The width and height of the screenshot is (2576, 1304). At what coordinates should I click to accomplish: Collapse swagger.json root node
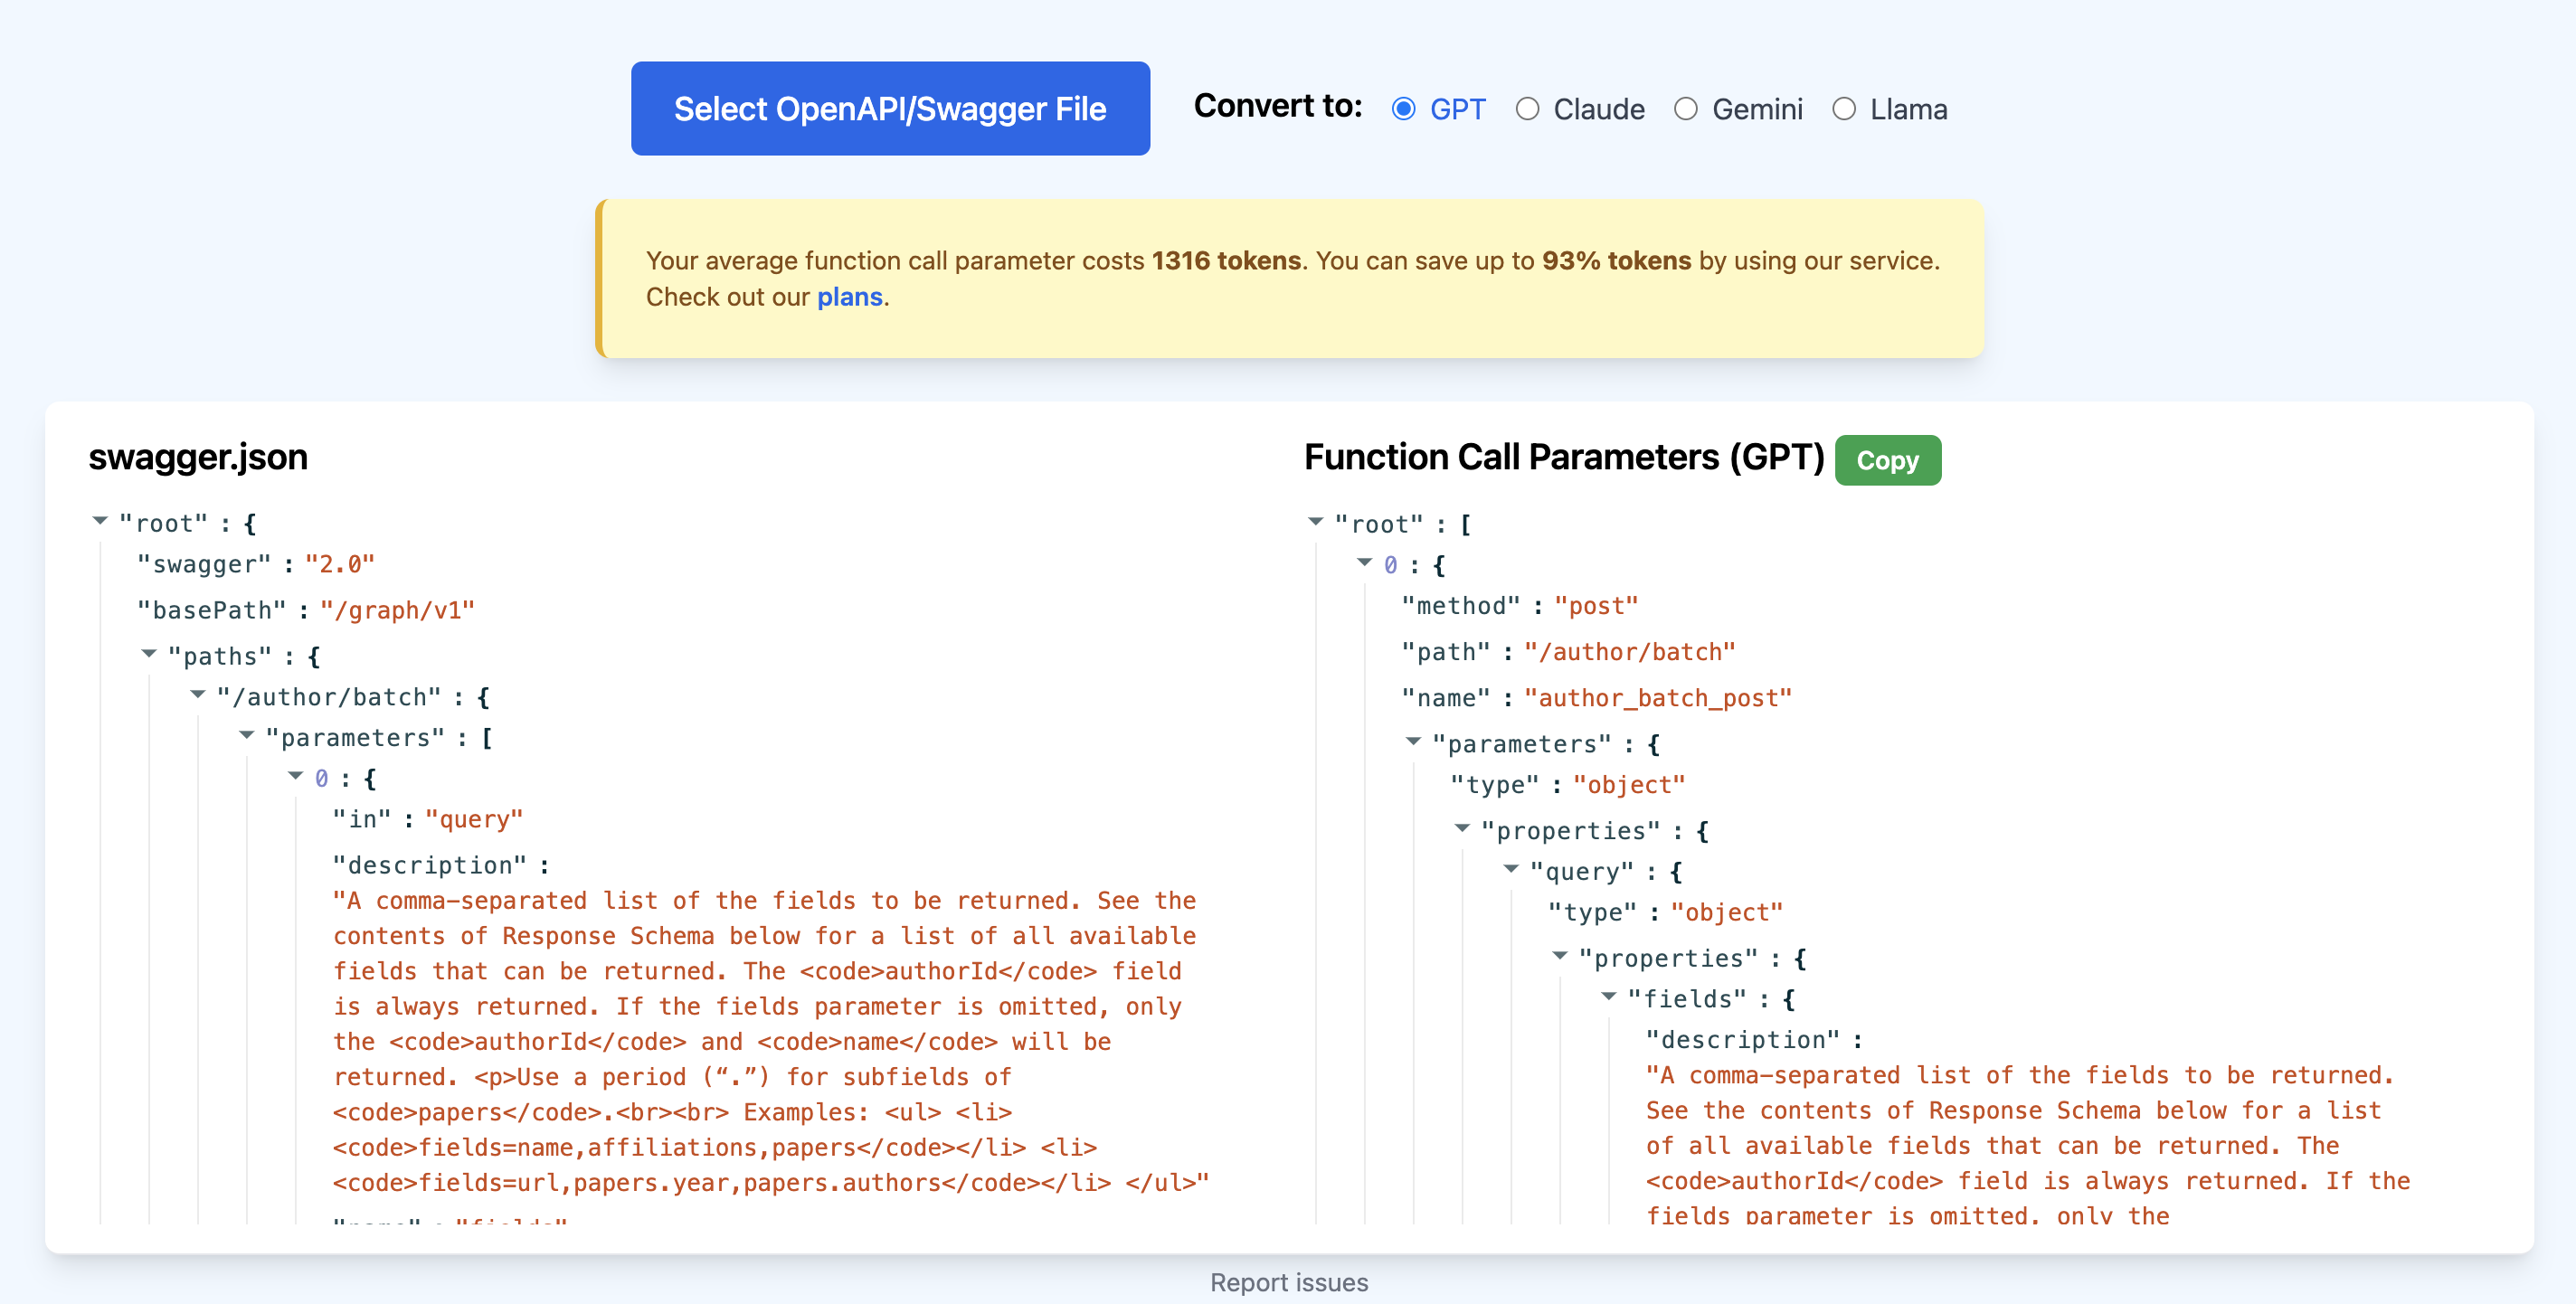(100, 521)
